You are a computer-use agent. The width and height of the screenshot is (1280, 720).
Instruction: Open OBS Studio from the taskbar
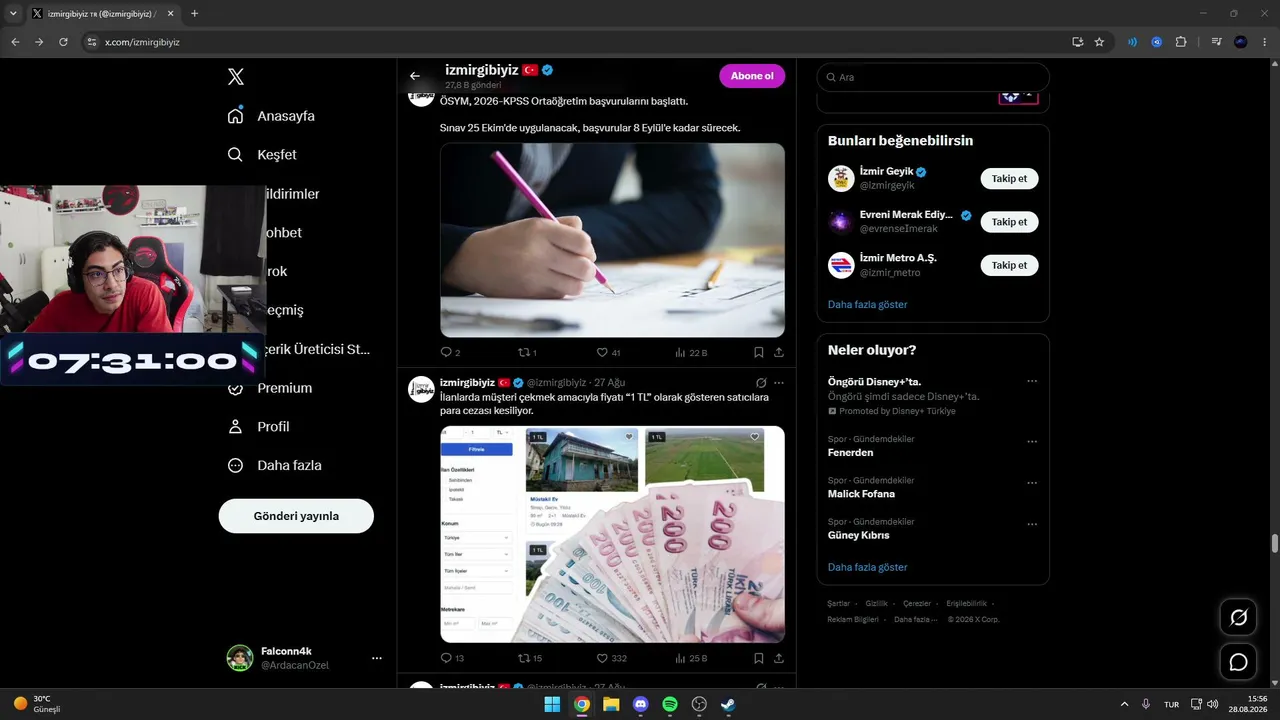coord(699,705)
